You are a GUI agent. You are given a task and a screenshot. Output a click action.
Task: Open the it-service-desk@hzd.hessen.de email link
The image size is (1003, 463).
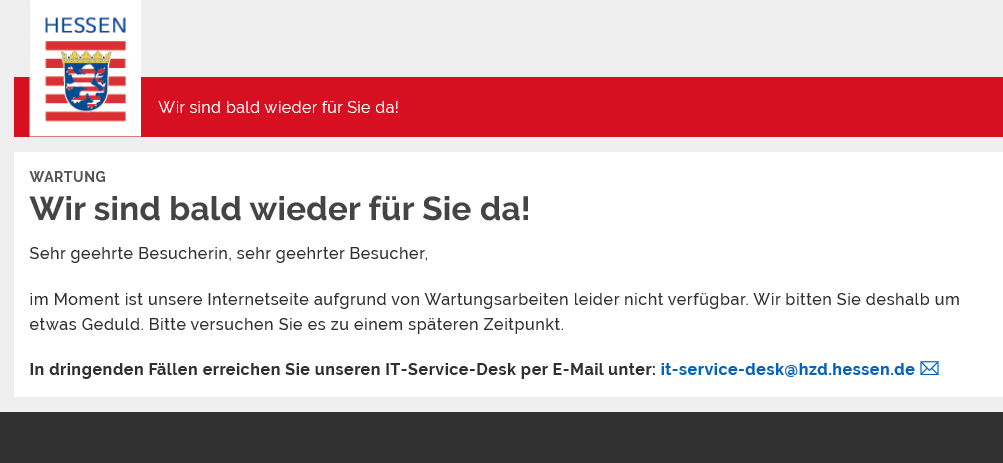click(x=787, y=370)
